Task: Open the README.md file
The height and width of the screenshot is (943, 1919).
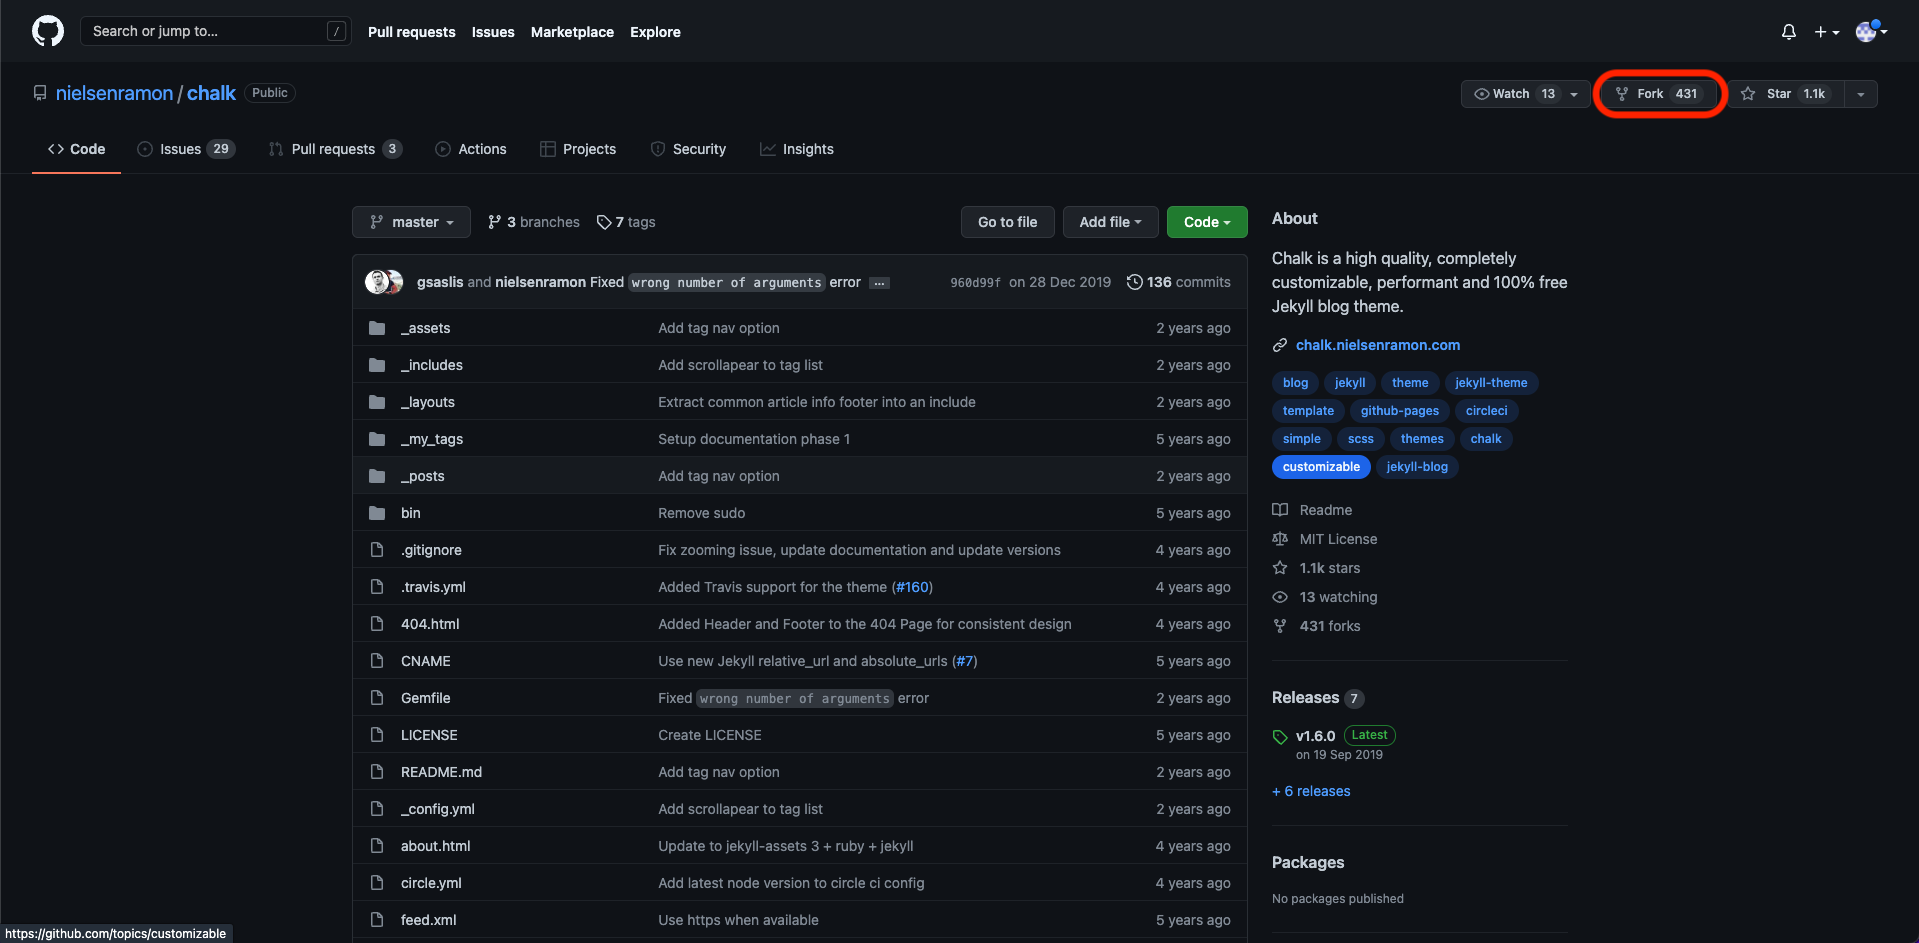Action: (441, 772)
